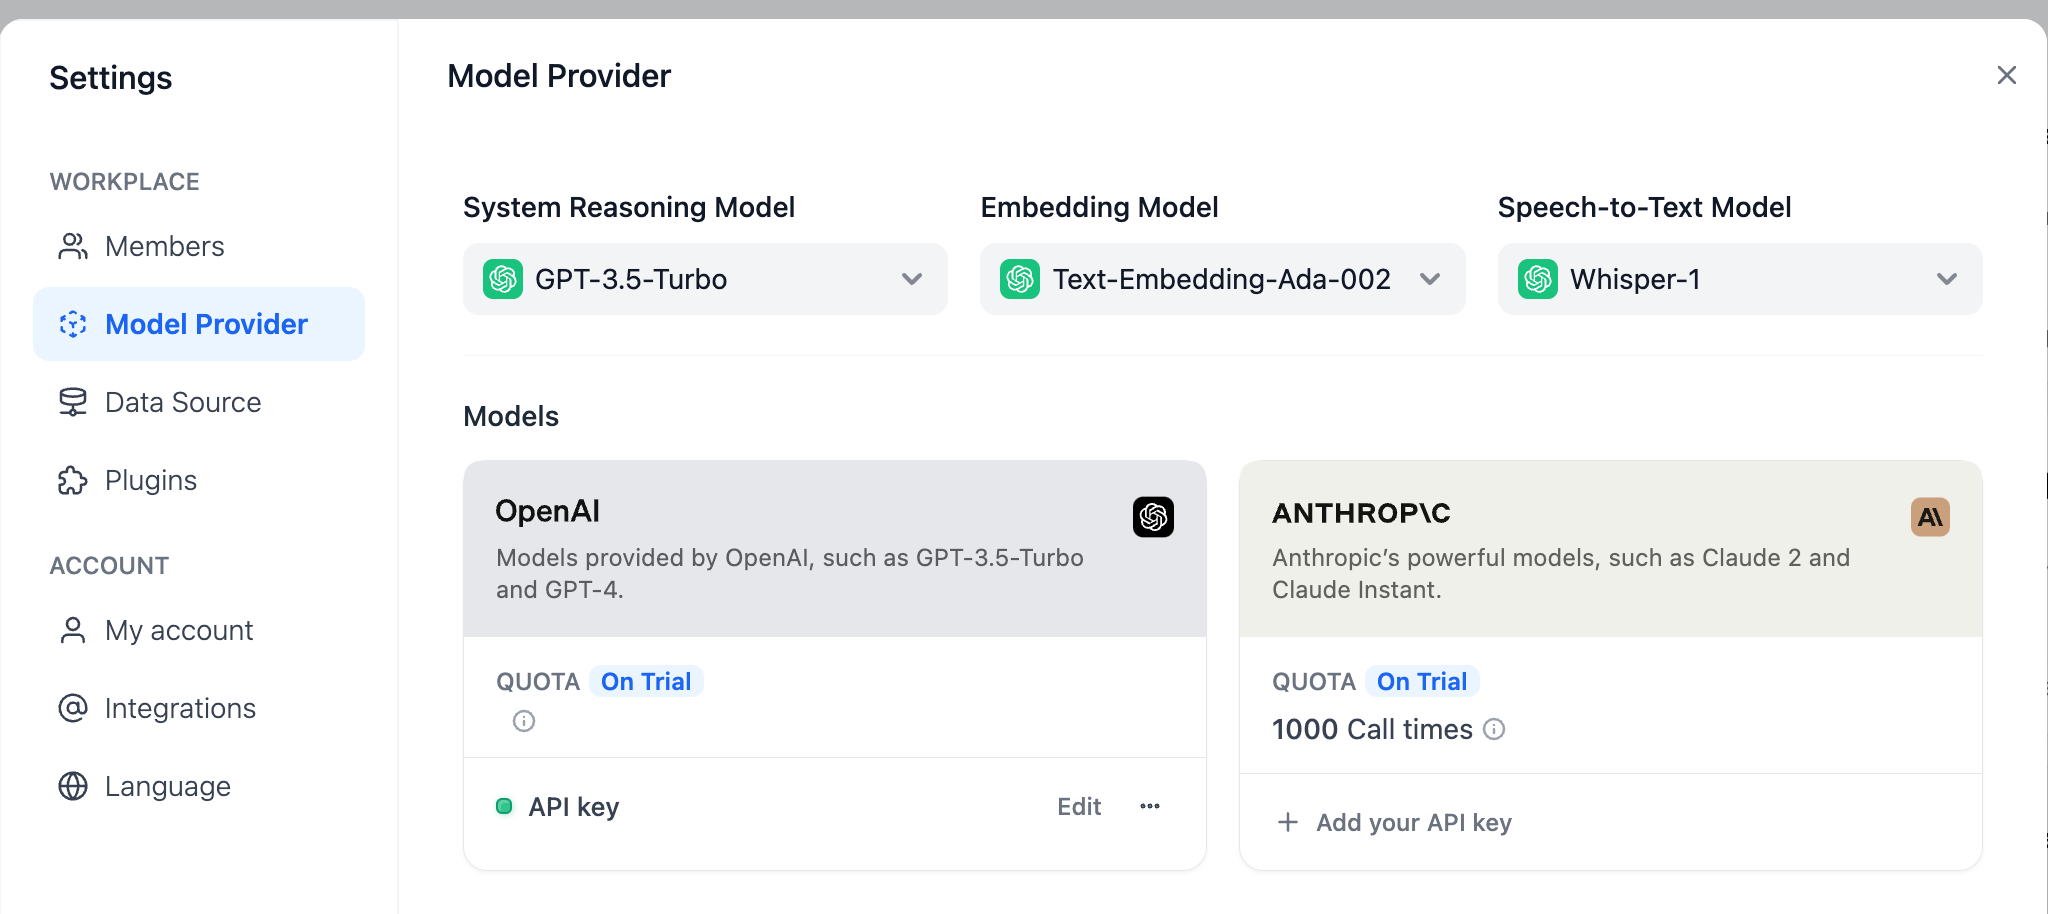Open the OpenAI API key more options menu
2048x914 pixels.
[1150, 806]
